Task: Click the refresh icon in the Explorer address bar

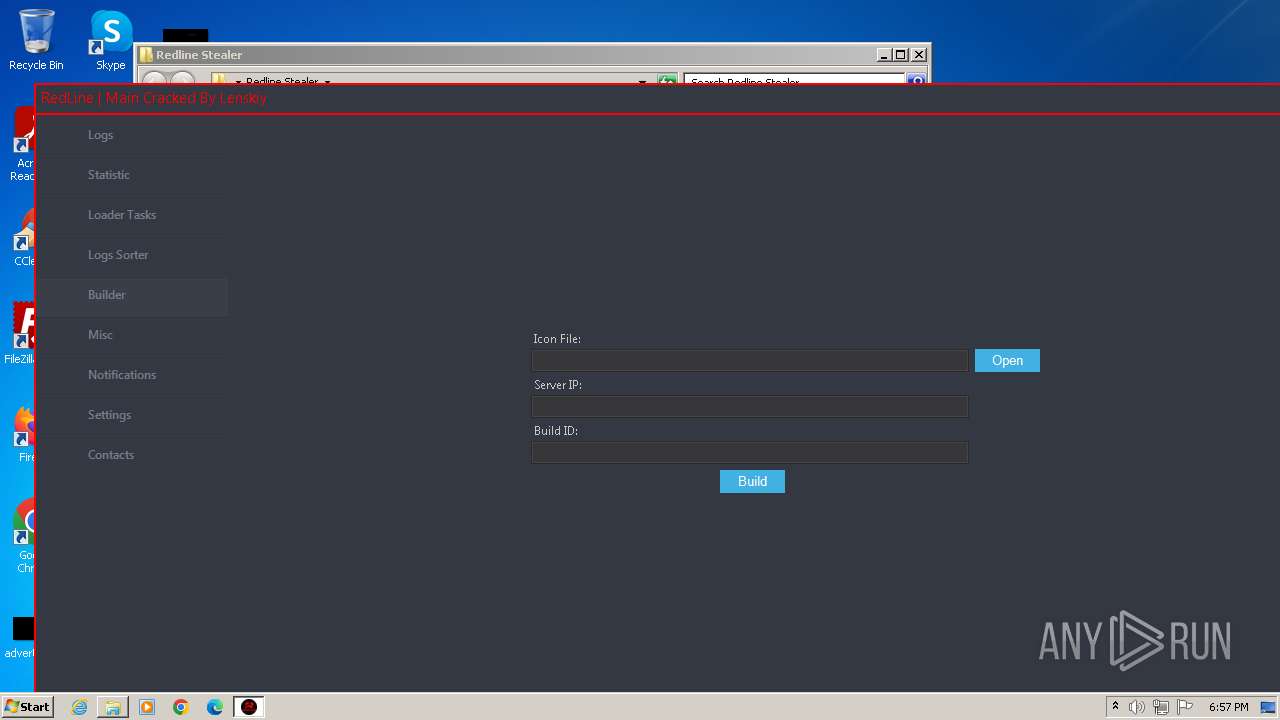Action: [667, 80]
